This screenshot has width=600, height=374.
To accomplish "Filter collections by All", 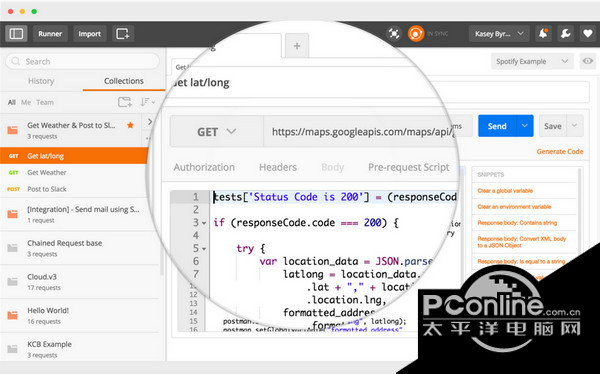I will click(x=12, y=102).
